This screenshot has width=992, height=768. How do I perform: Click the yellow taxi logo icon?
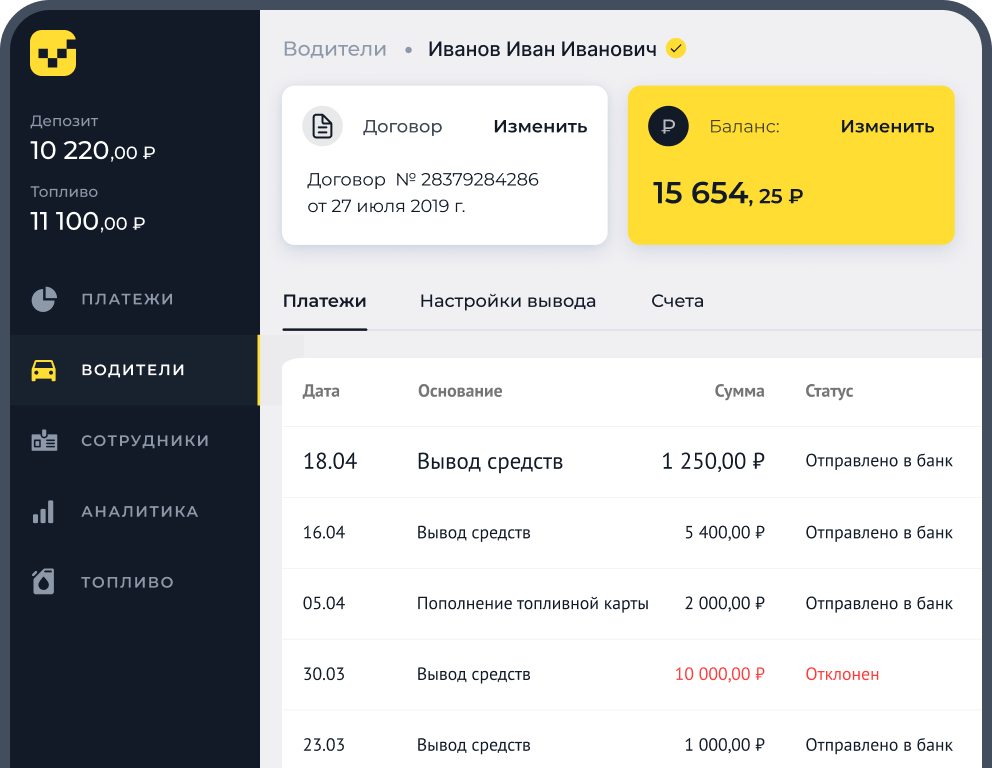click(53, 53)
